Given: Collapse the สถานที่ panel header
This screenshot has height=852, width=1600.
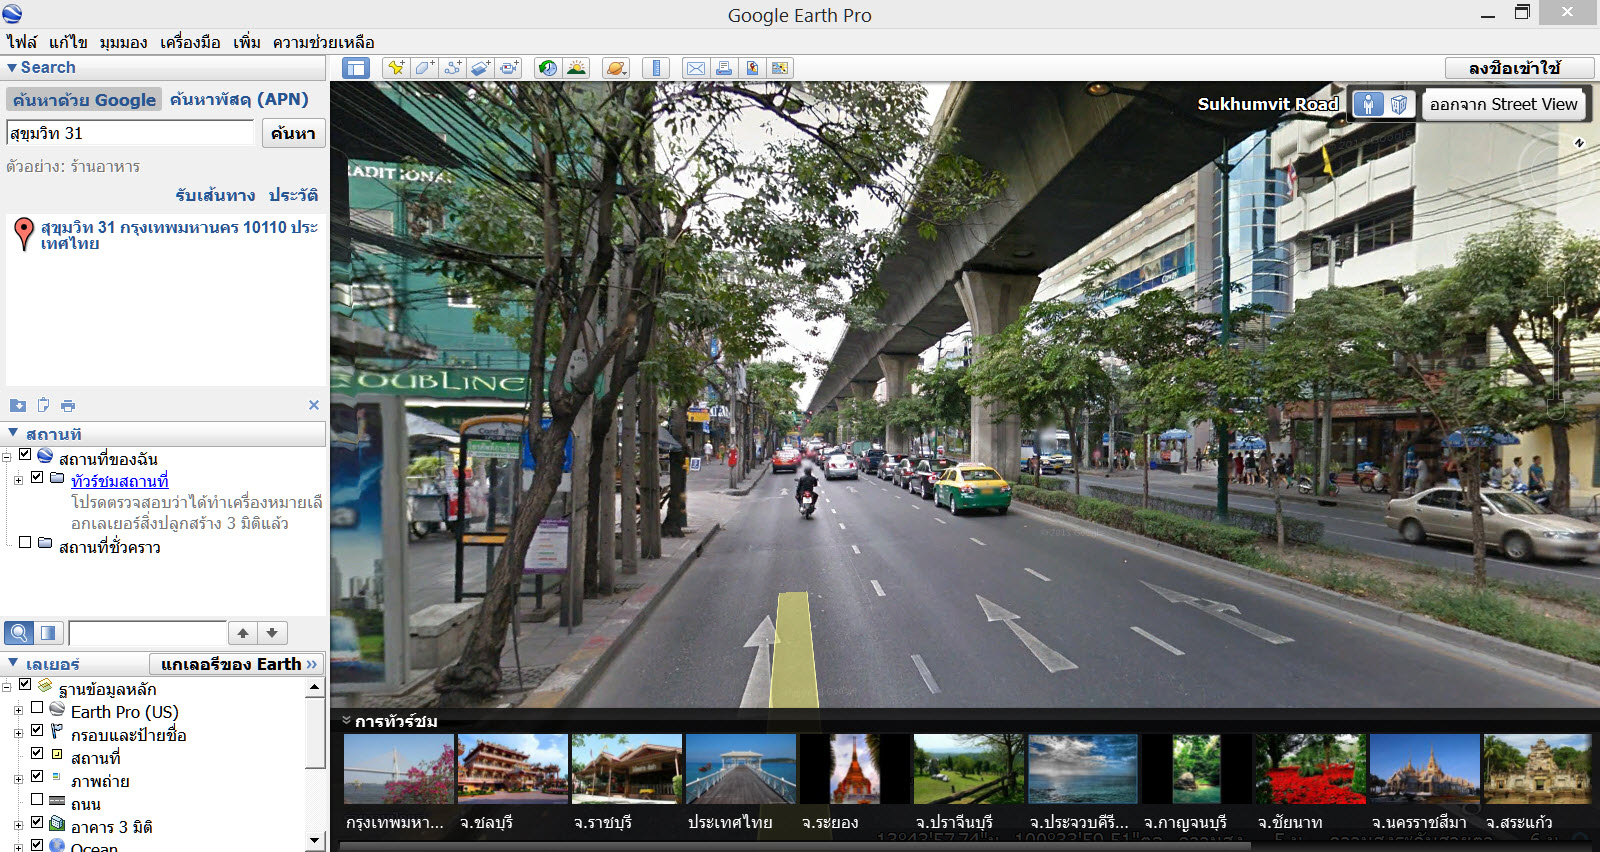Looking at the screenshot, I should pyautogui.click(x=13, y=433).
